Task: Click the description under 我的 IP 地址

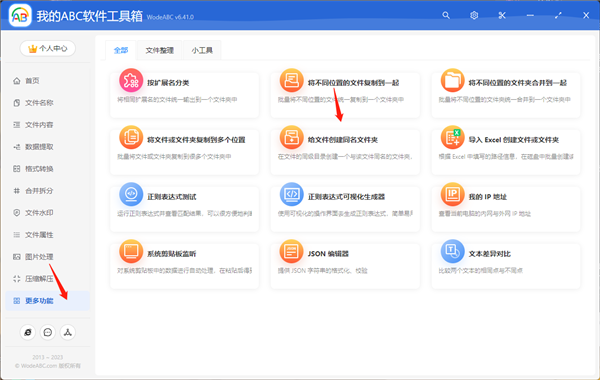Action: click(x=485, y=214)
